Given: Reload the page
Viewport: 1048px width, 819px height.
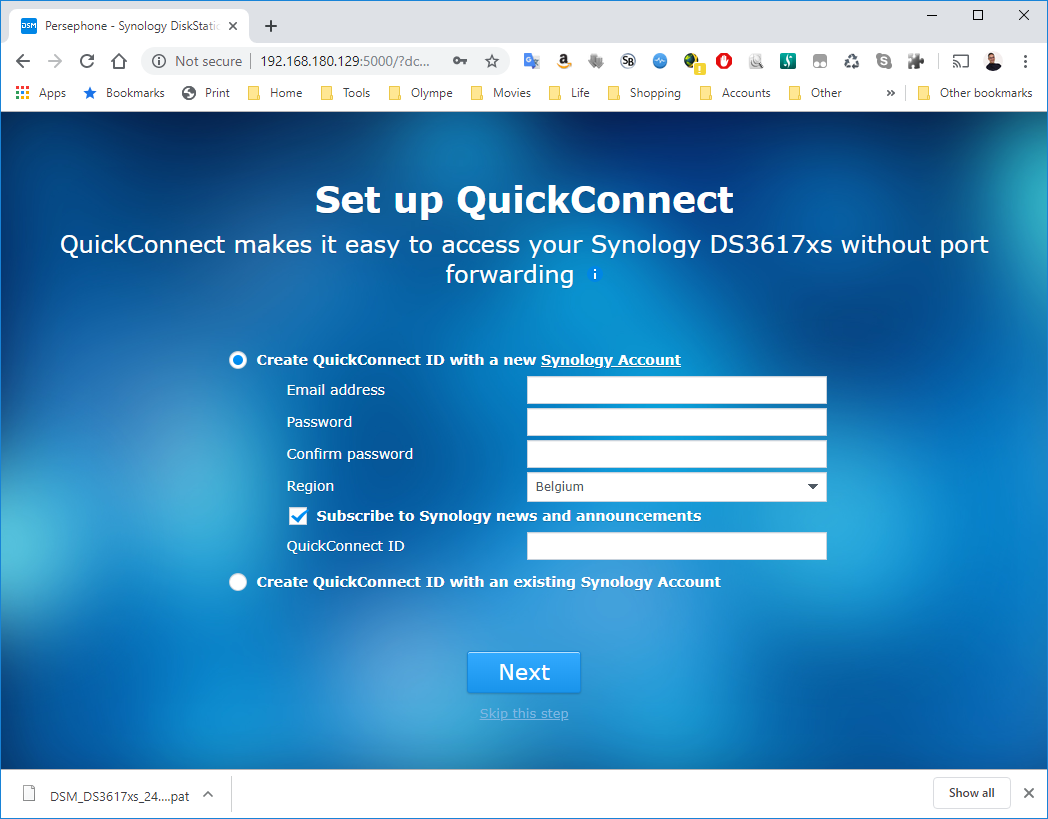Looking at the screenshot, I should tap(87, 61).
